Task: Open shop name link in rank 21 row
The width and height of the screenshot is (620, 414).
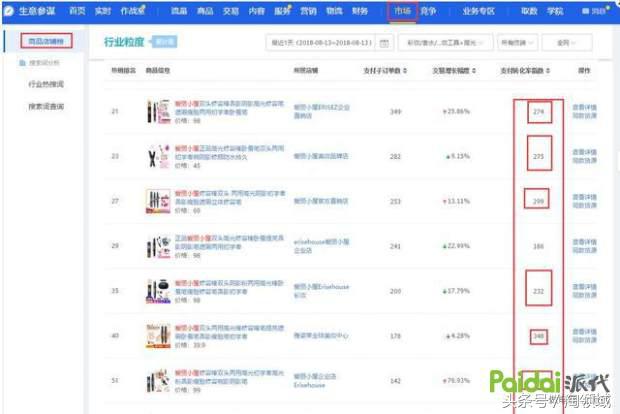Action: 321,112
